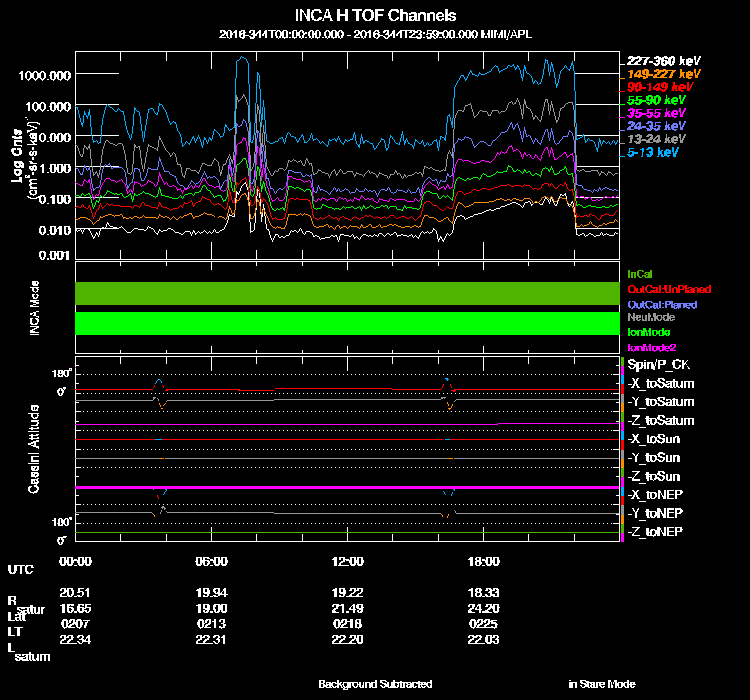Click the OutCal:UnPlaned legend entry
Viewport: 750px width, 700px height.
[669, 289]
